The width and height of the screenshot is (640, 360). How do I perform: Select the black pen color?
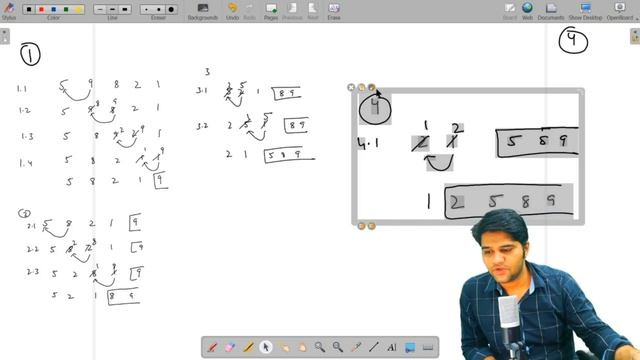pyautogui.click(x=29, y=9)
